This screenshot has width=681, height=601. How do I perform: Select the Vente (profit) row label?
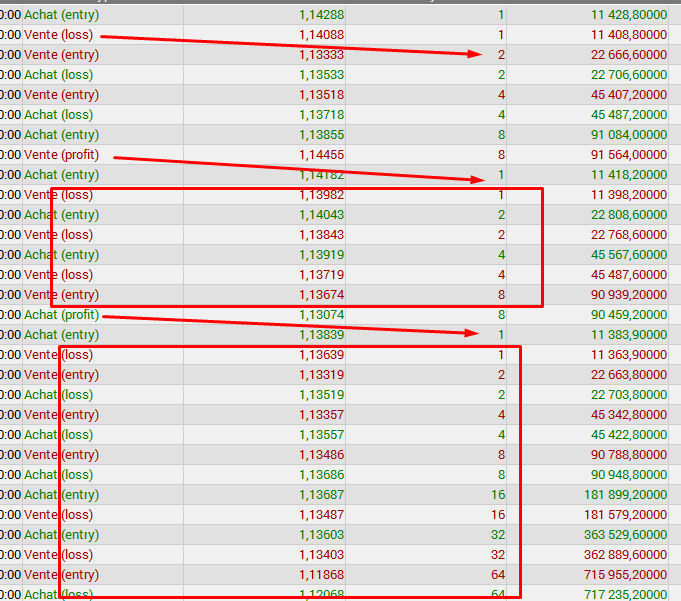coord(61,155)
